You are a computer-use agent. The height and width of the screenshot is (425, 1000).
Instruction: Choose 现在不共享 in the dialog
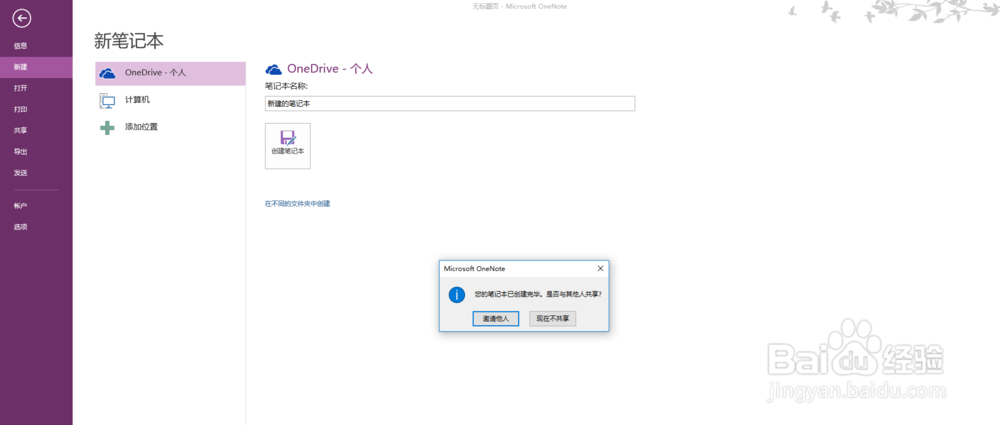552,318
